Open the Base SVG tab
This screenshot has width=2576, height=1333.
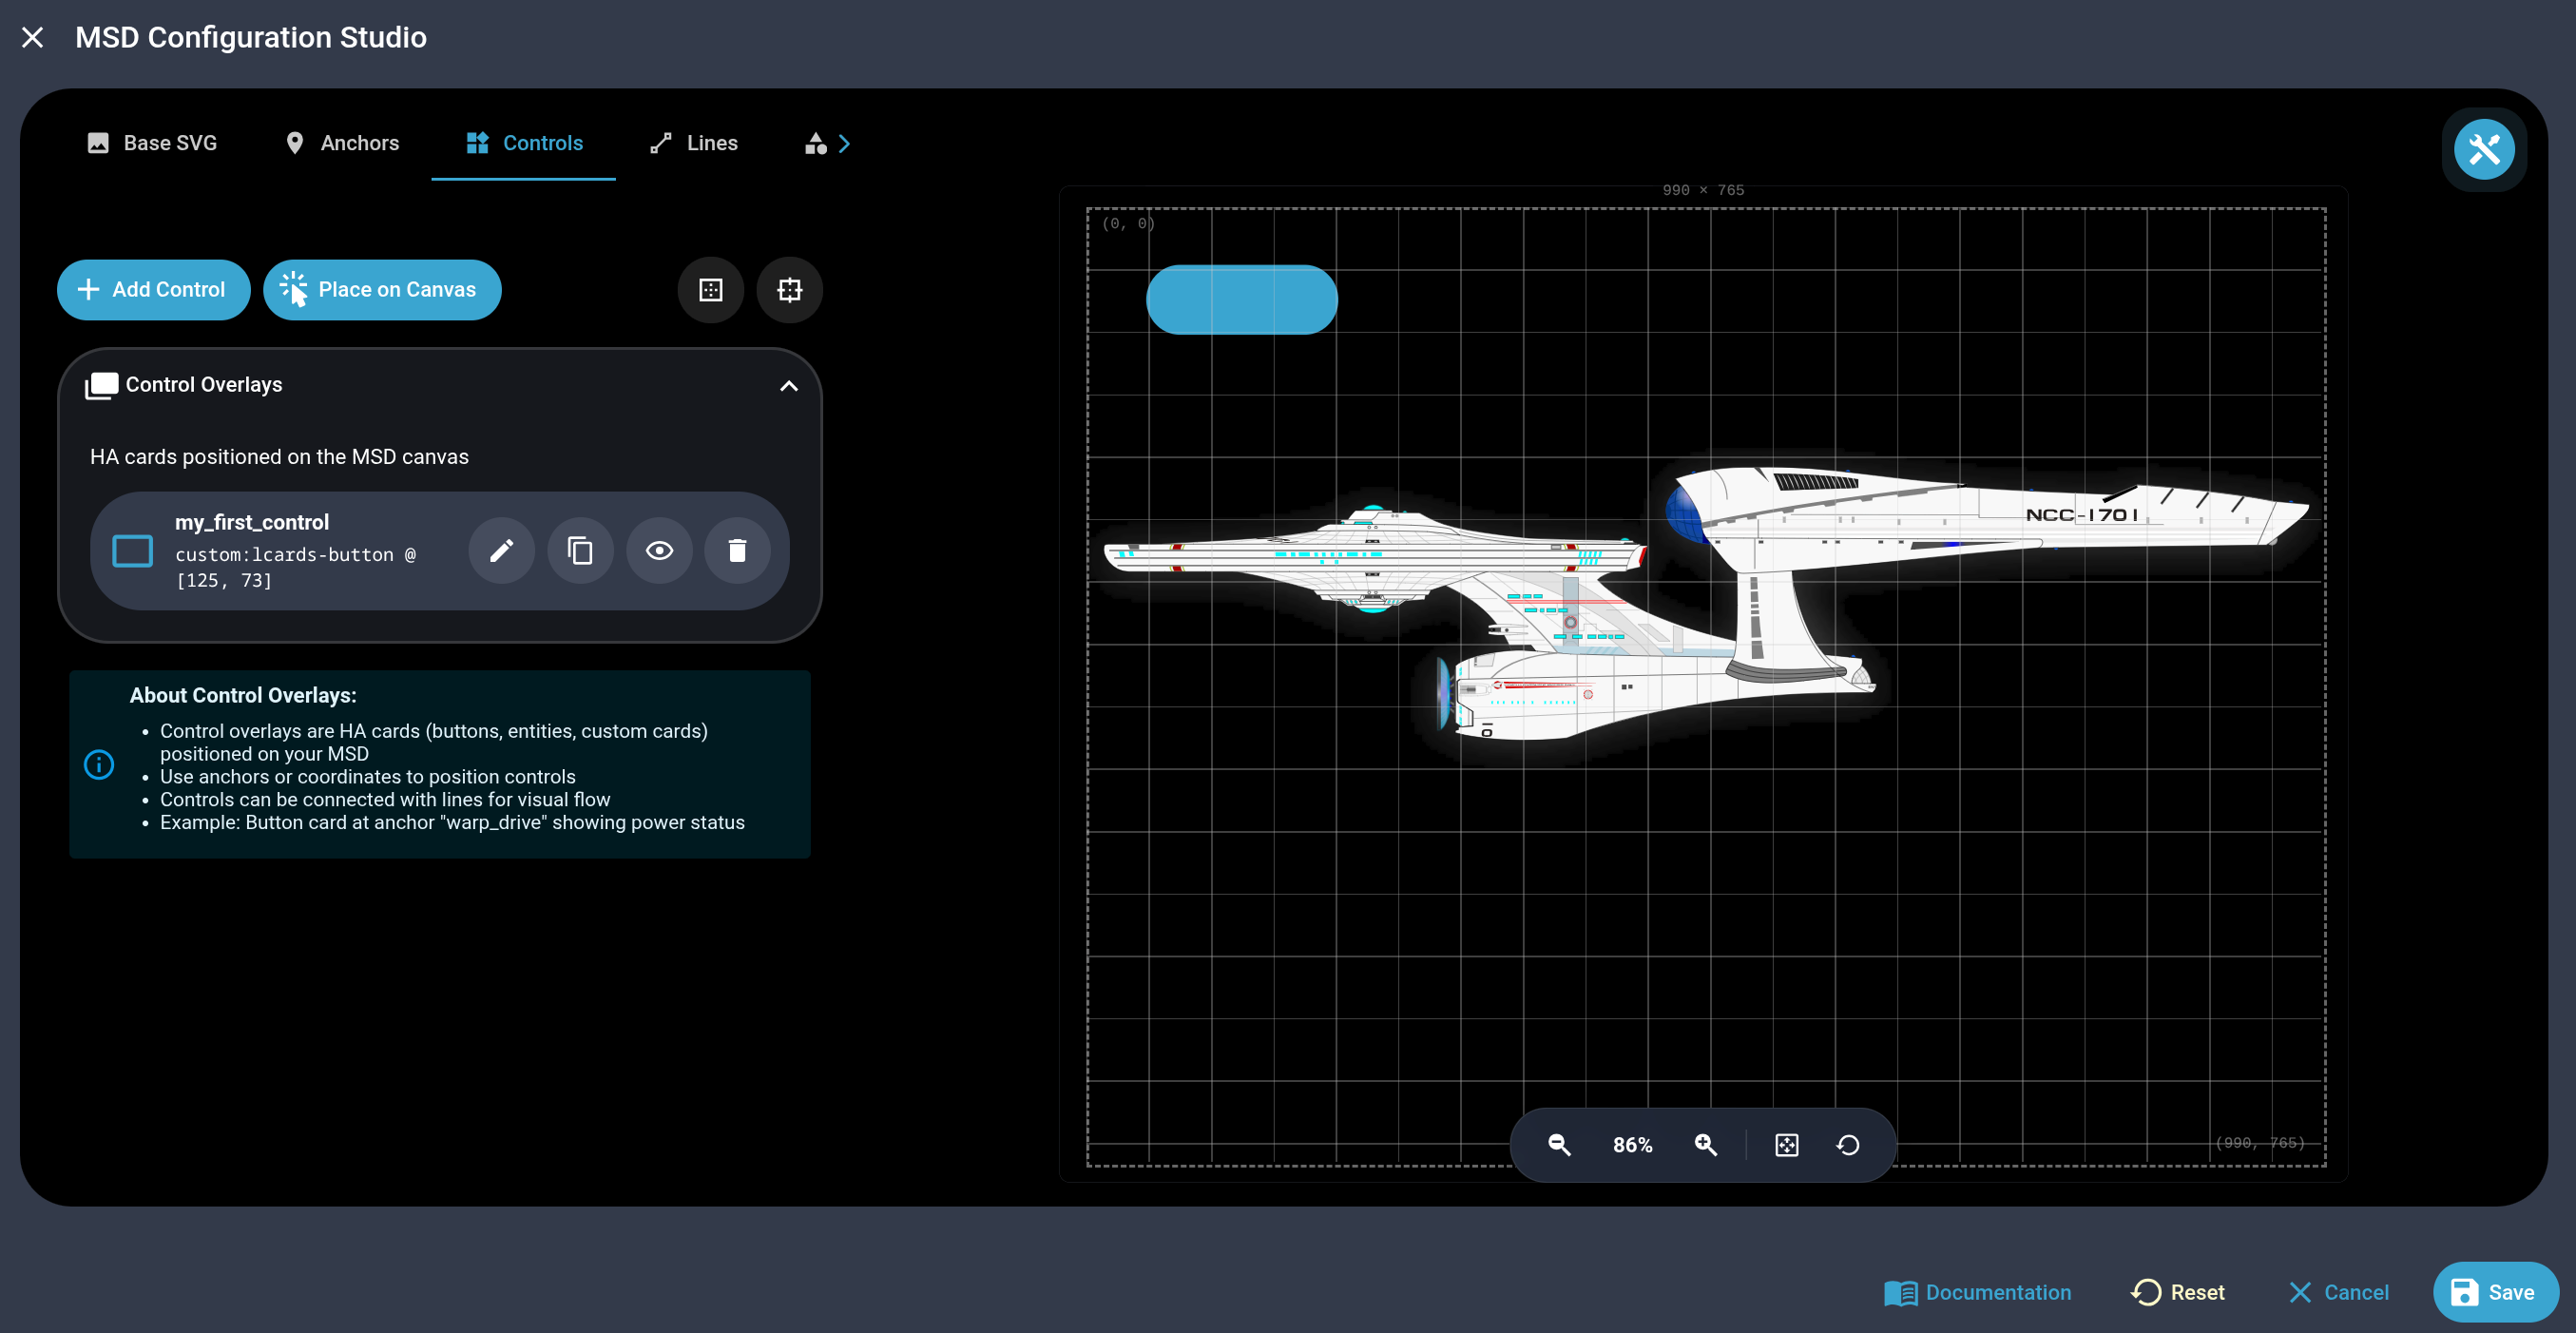tap(152, 143)
